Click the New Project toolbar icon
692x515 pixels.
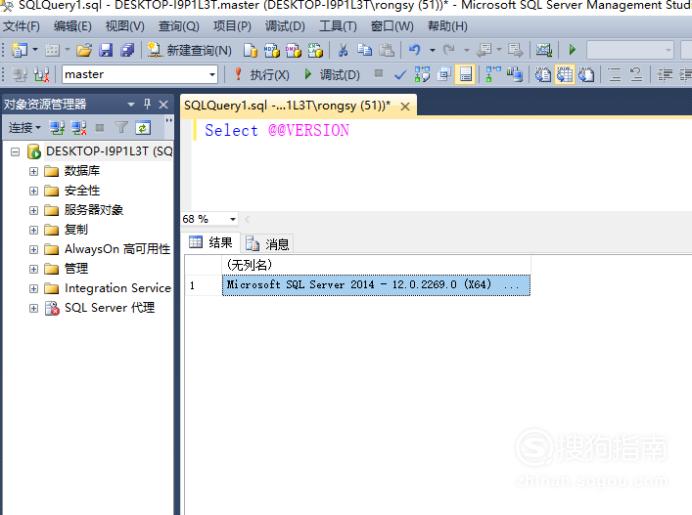(x=19, y=50)
